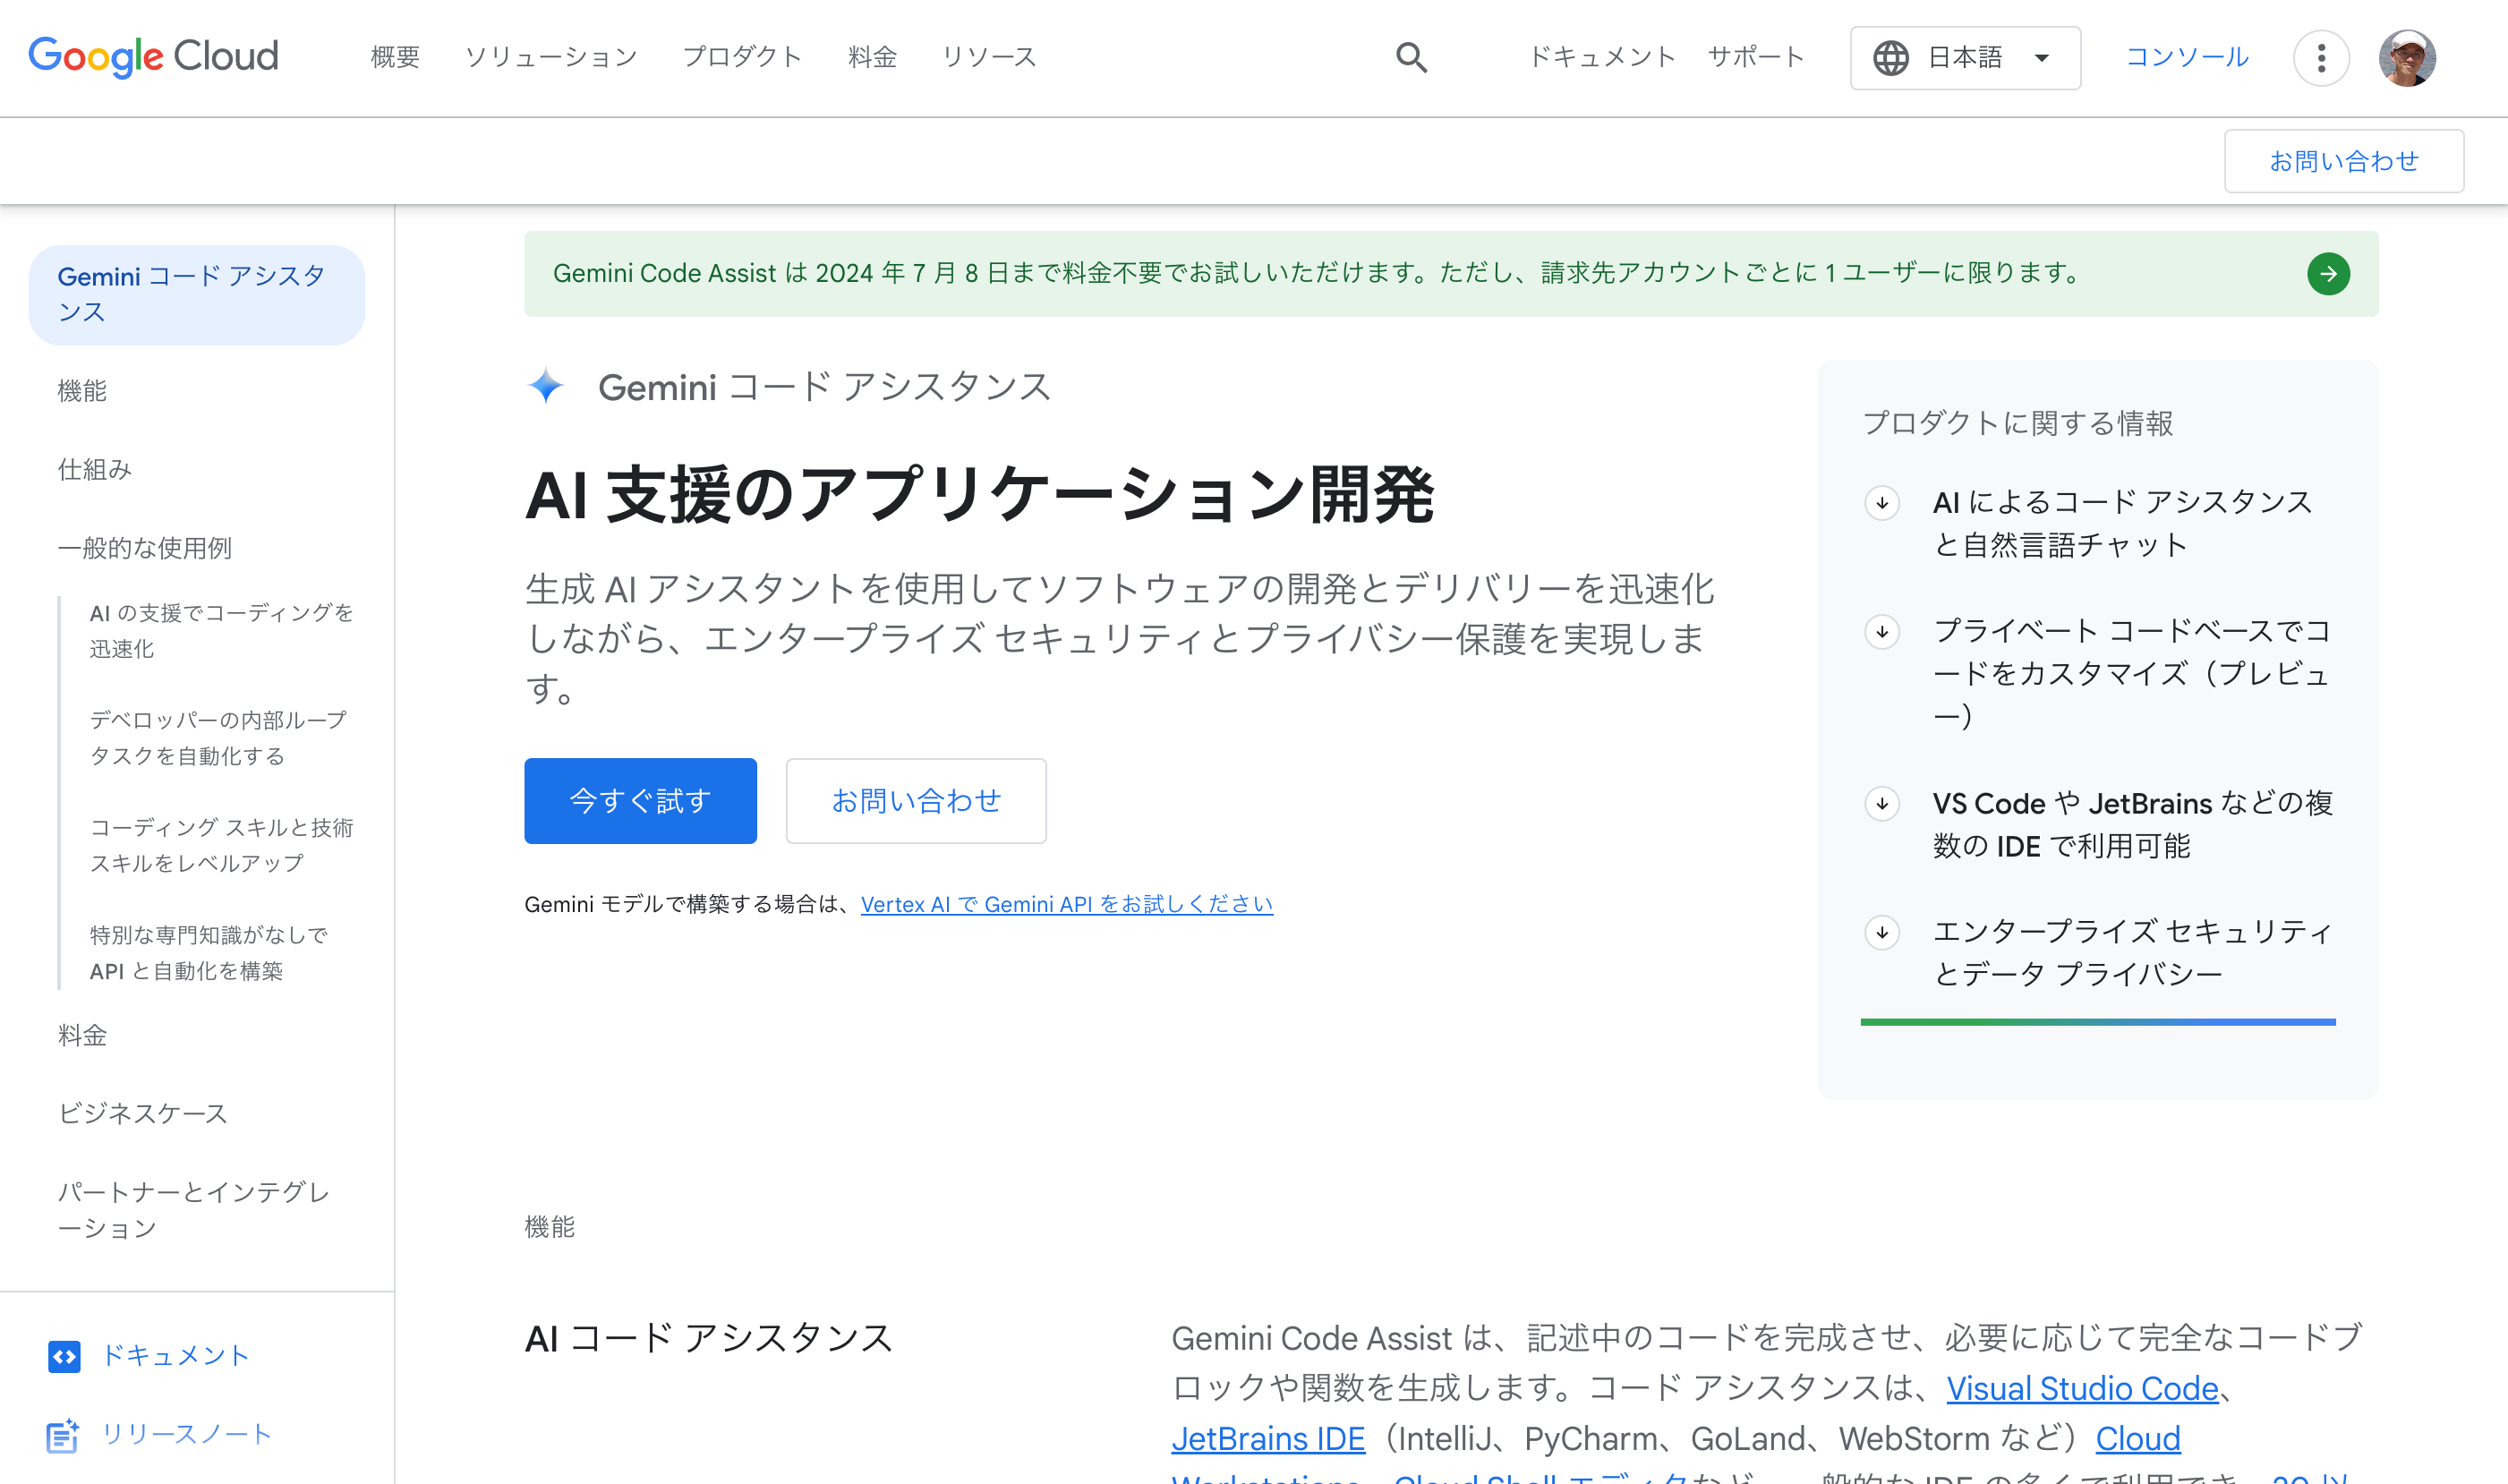Open リリースノート link at sidebar bottom
Viewport: 2508px width, 1484px height.
[x=187, y=1435]
